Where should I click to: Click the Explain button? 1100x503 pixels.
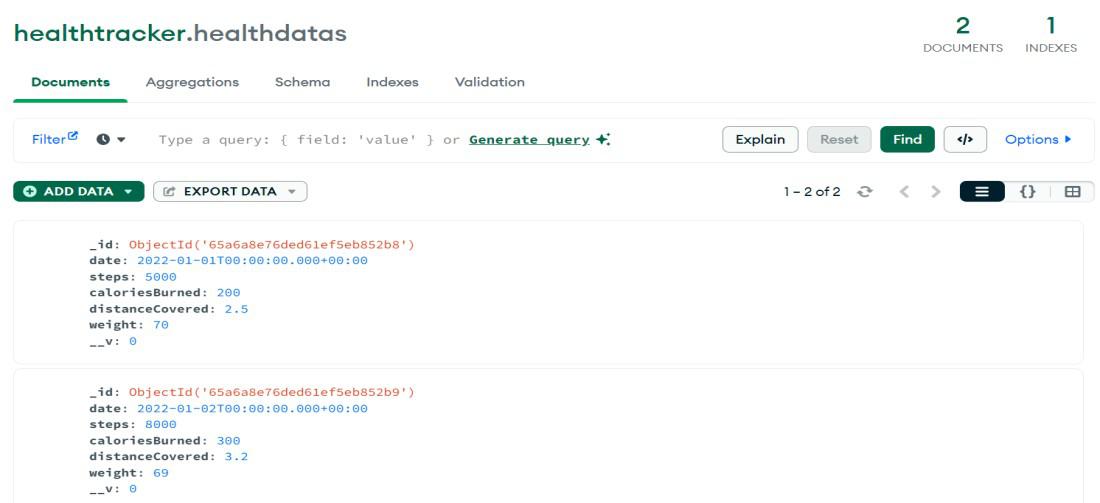(760, 139)
